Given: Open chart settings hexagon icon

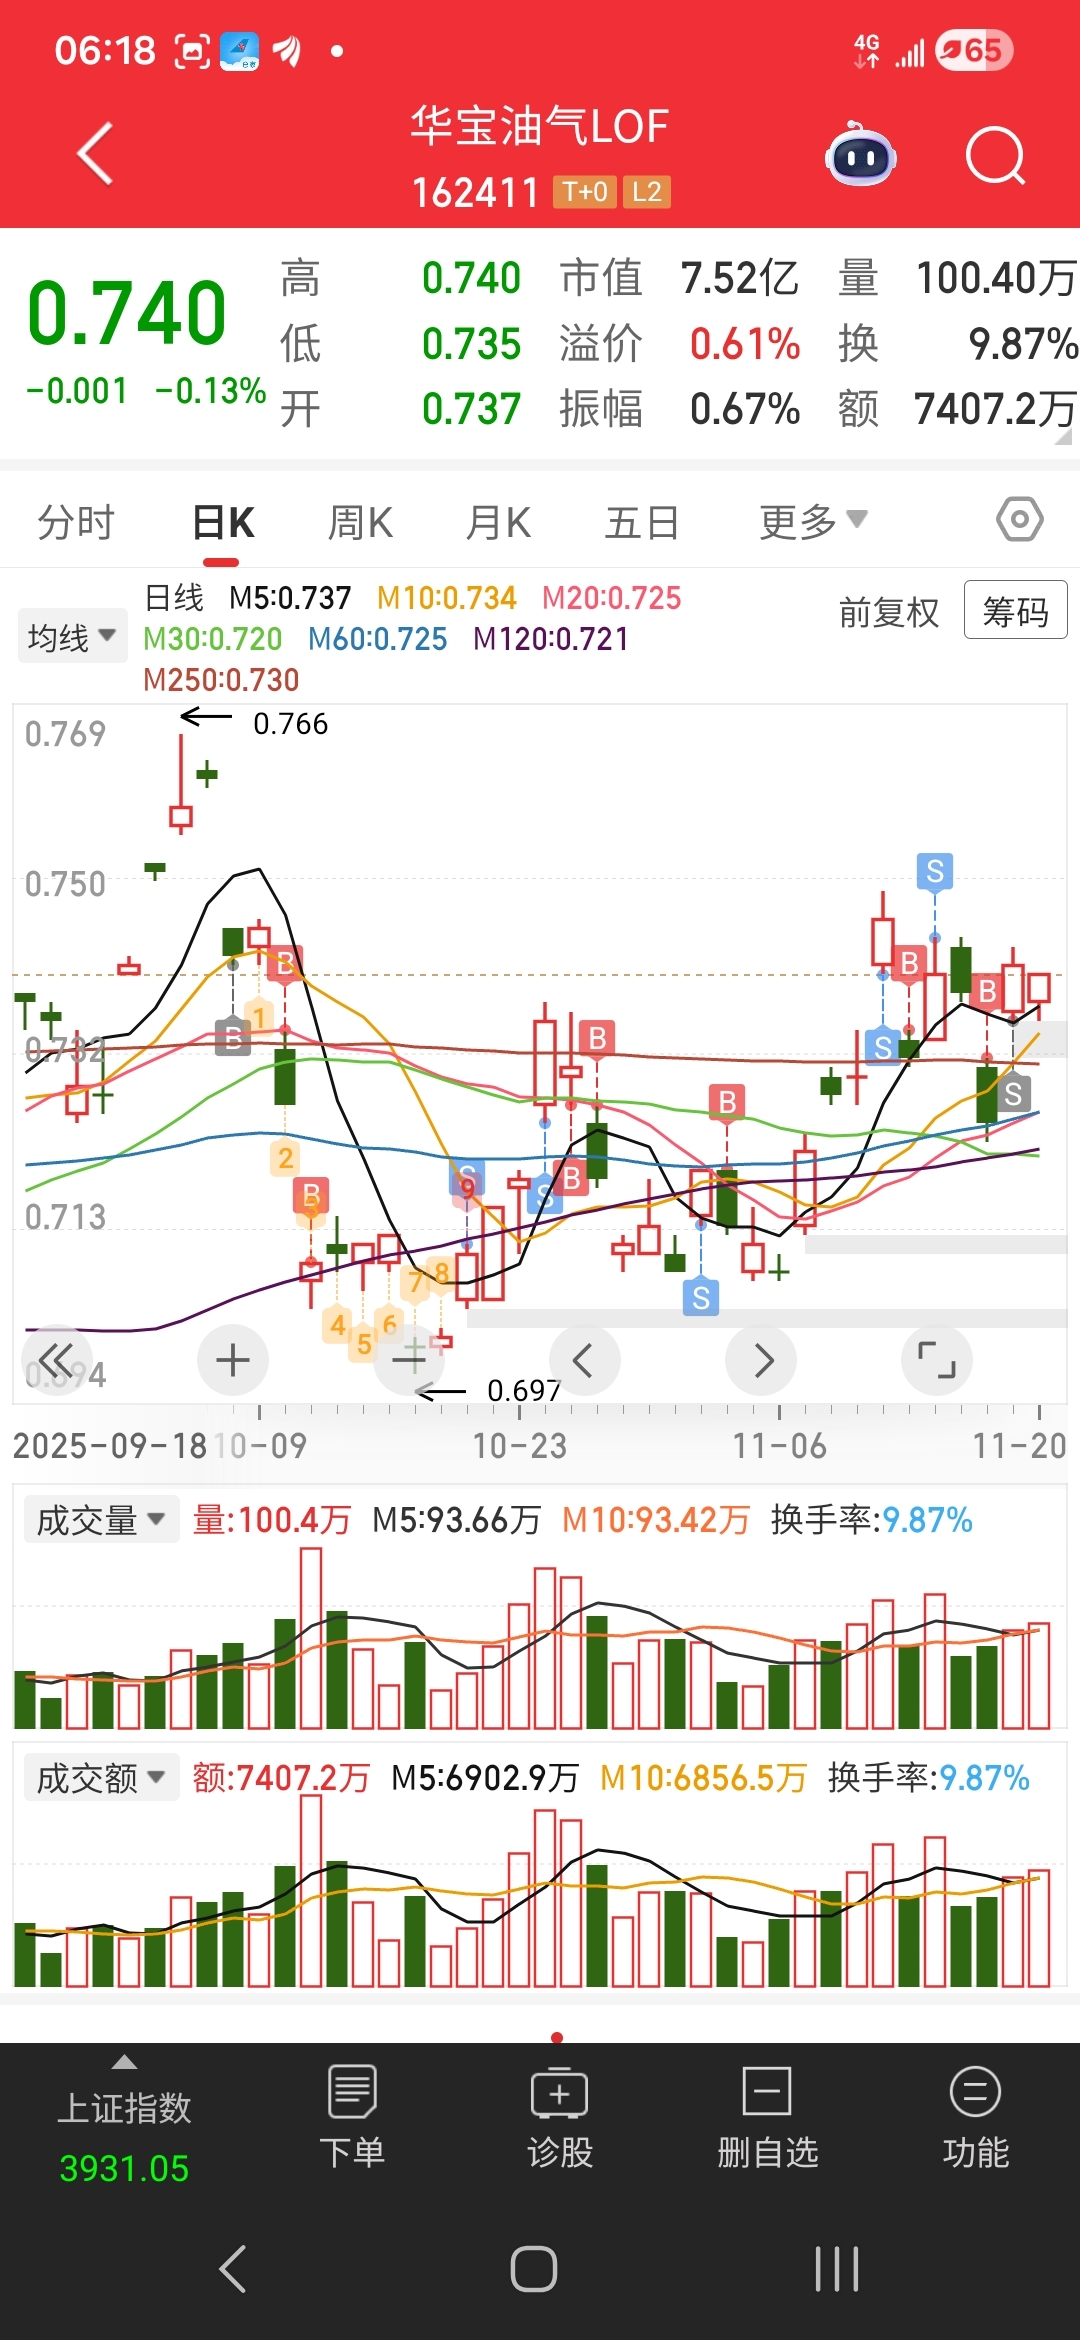Looking at the screenshot, I should click(1019, 519).
